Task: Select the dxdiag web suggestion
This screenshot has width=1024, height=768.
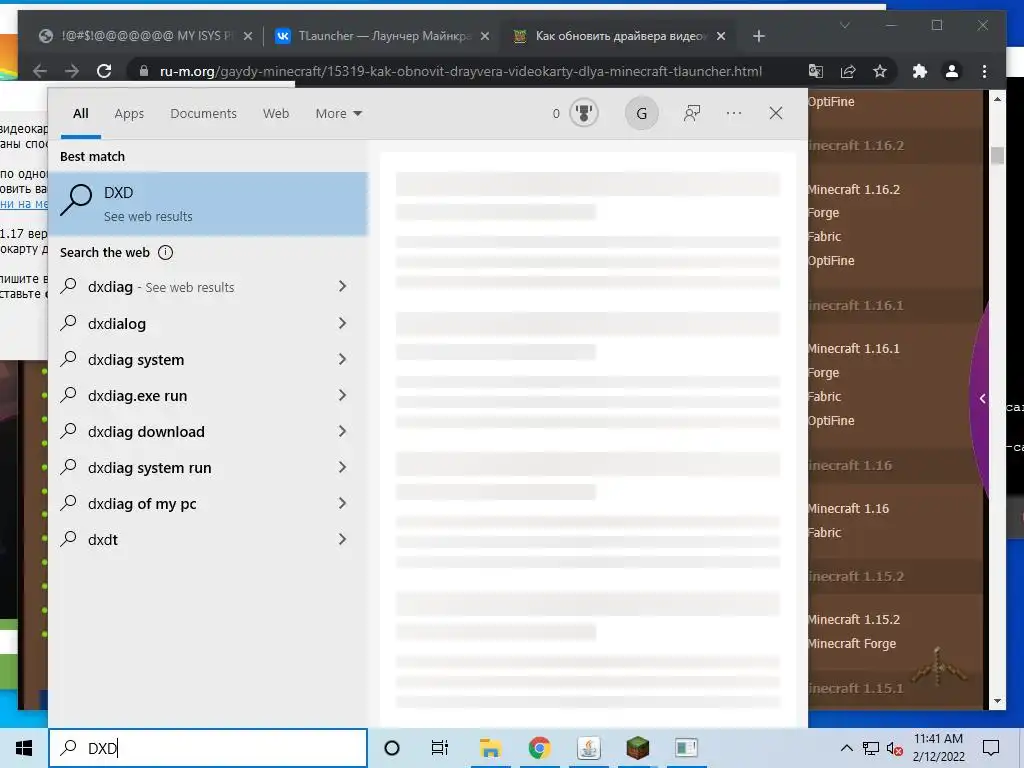Action: coord(208,287)
